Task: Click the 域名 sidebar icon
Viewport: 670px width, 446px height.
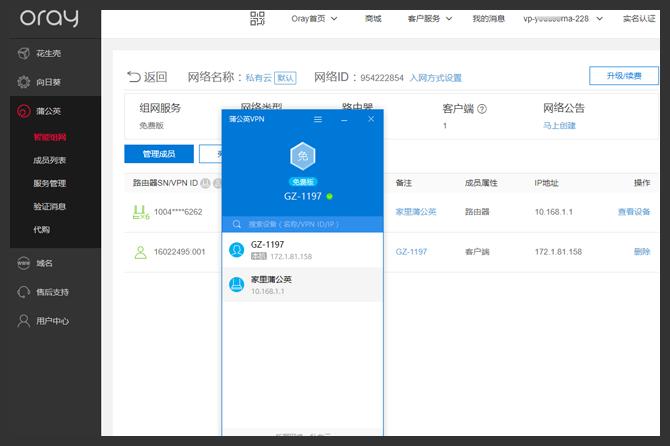Action: click(24, 263)
